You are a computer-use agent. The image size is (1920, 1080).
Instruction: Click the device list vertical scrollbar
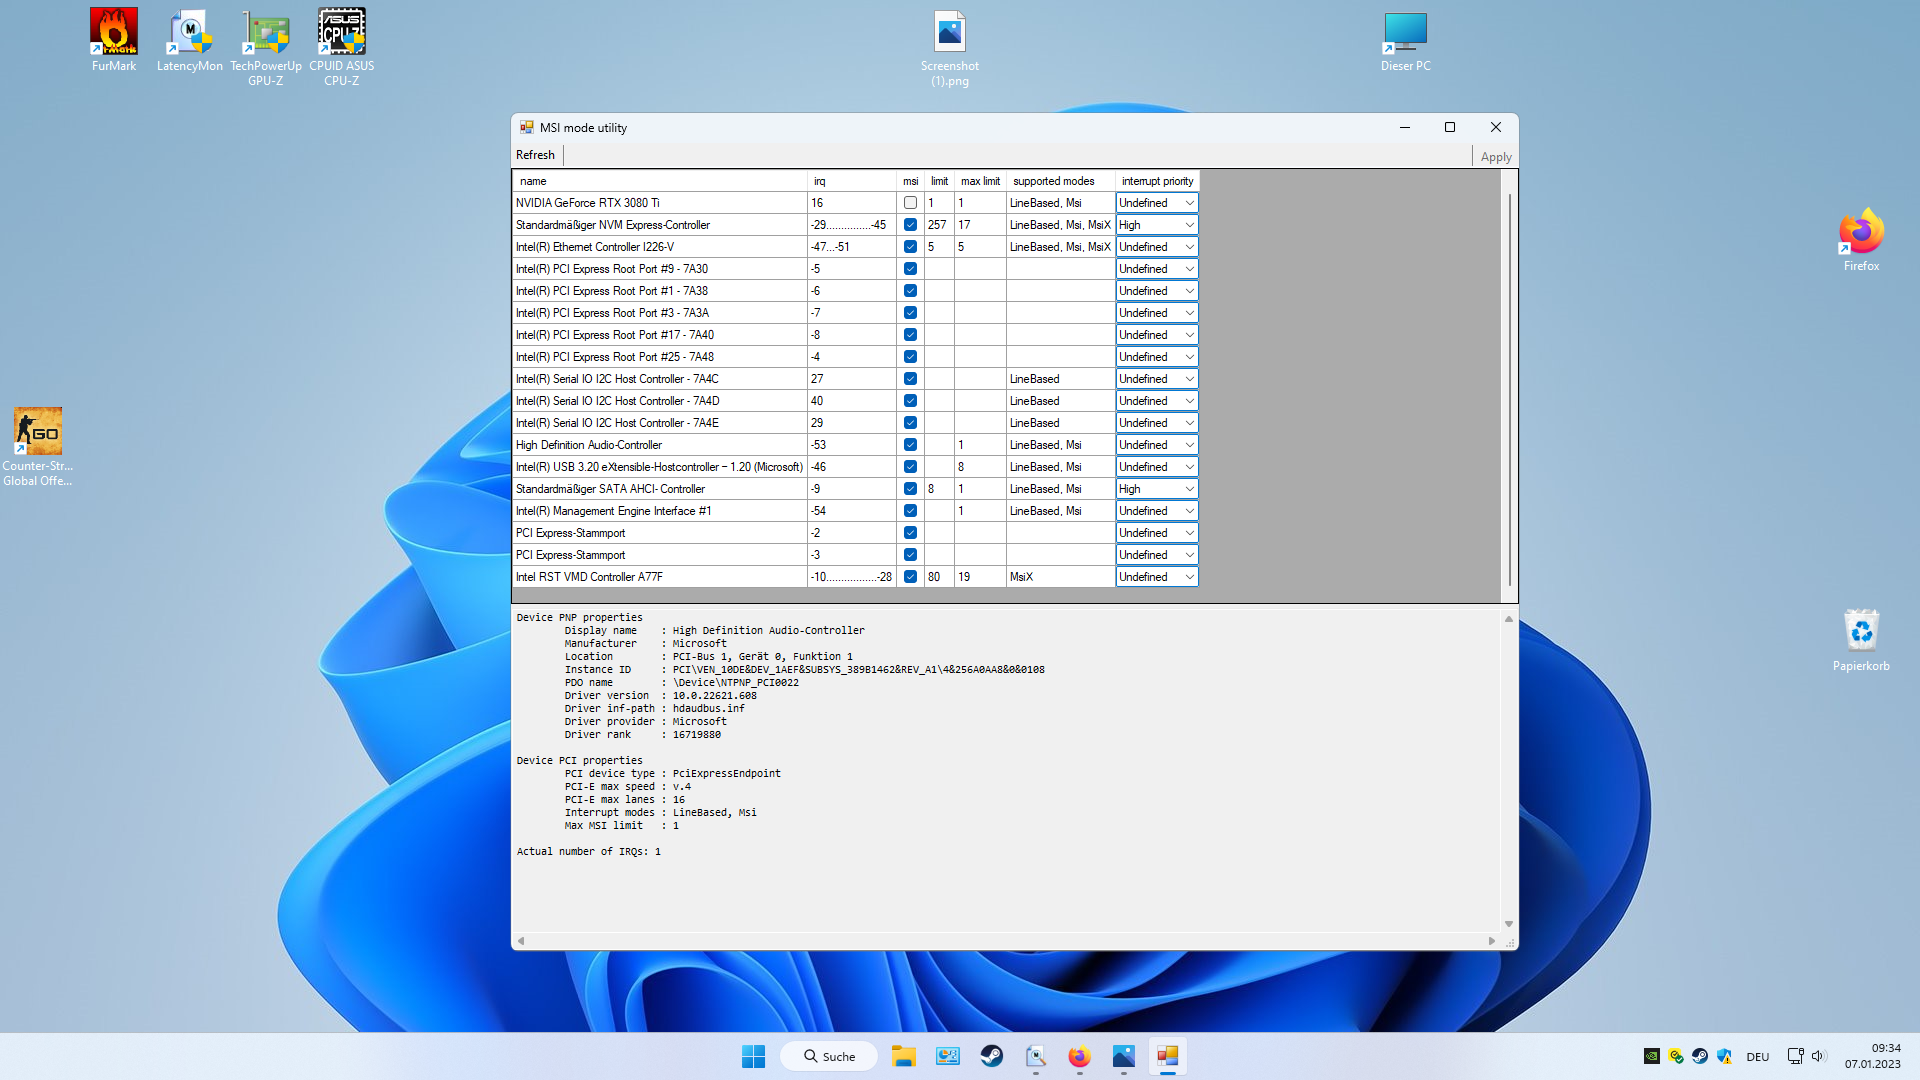pyautogui.click(x=1509, y=390)
